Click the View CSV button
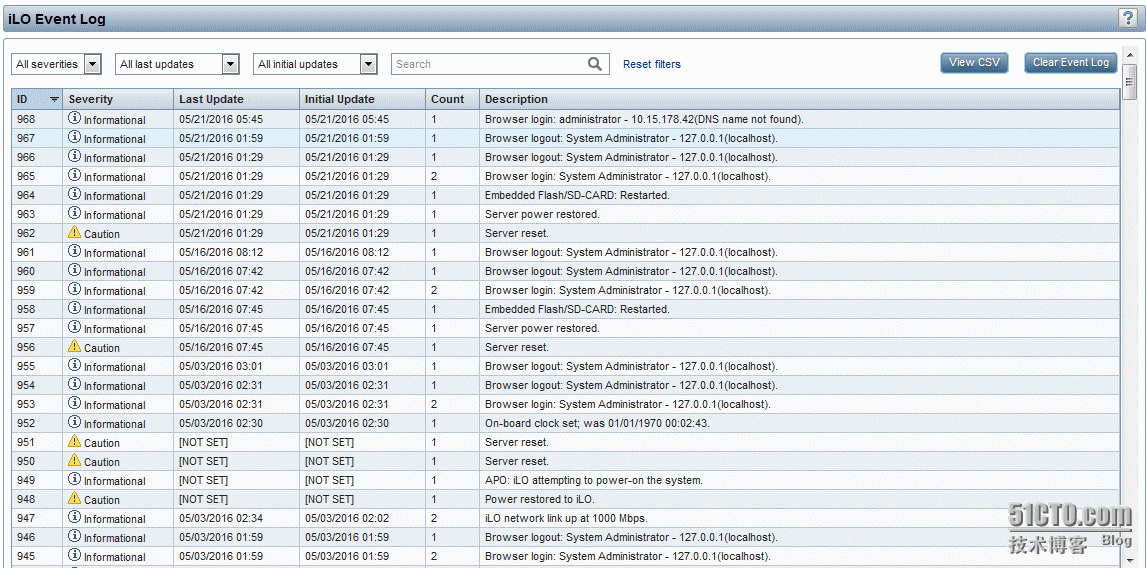The height and width of the screenshot is (568, 1146). [x=974, y=63]
